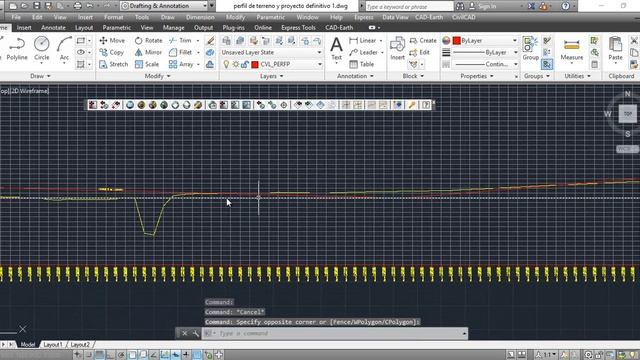Toggle freeze sun icon for CVL_PERFP layer

pyautogui.click(x=236, y=64)
